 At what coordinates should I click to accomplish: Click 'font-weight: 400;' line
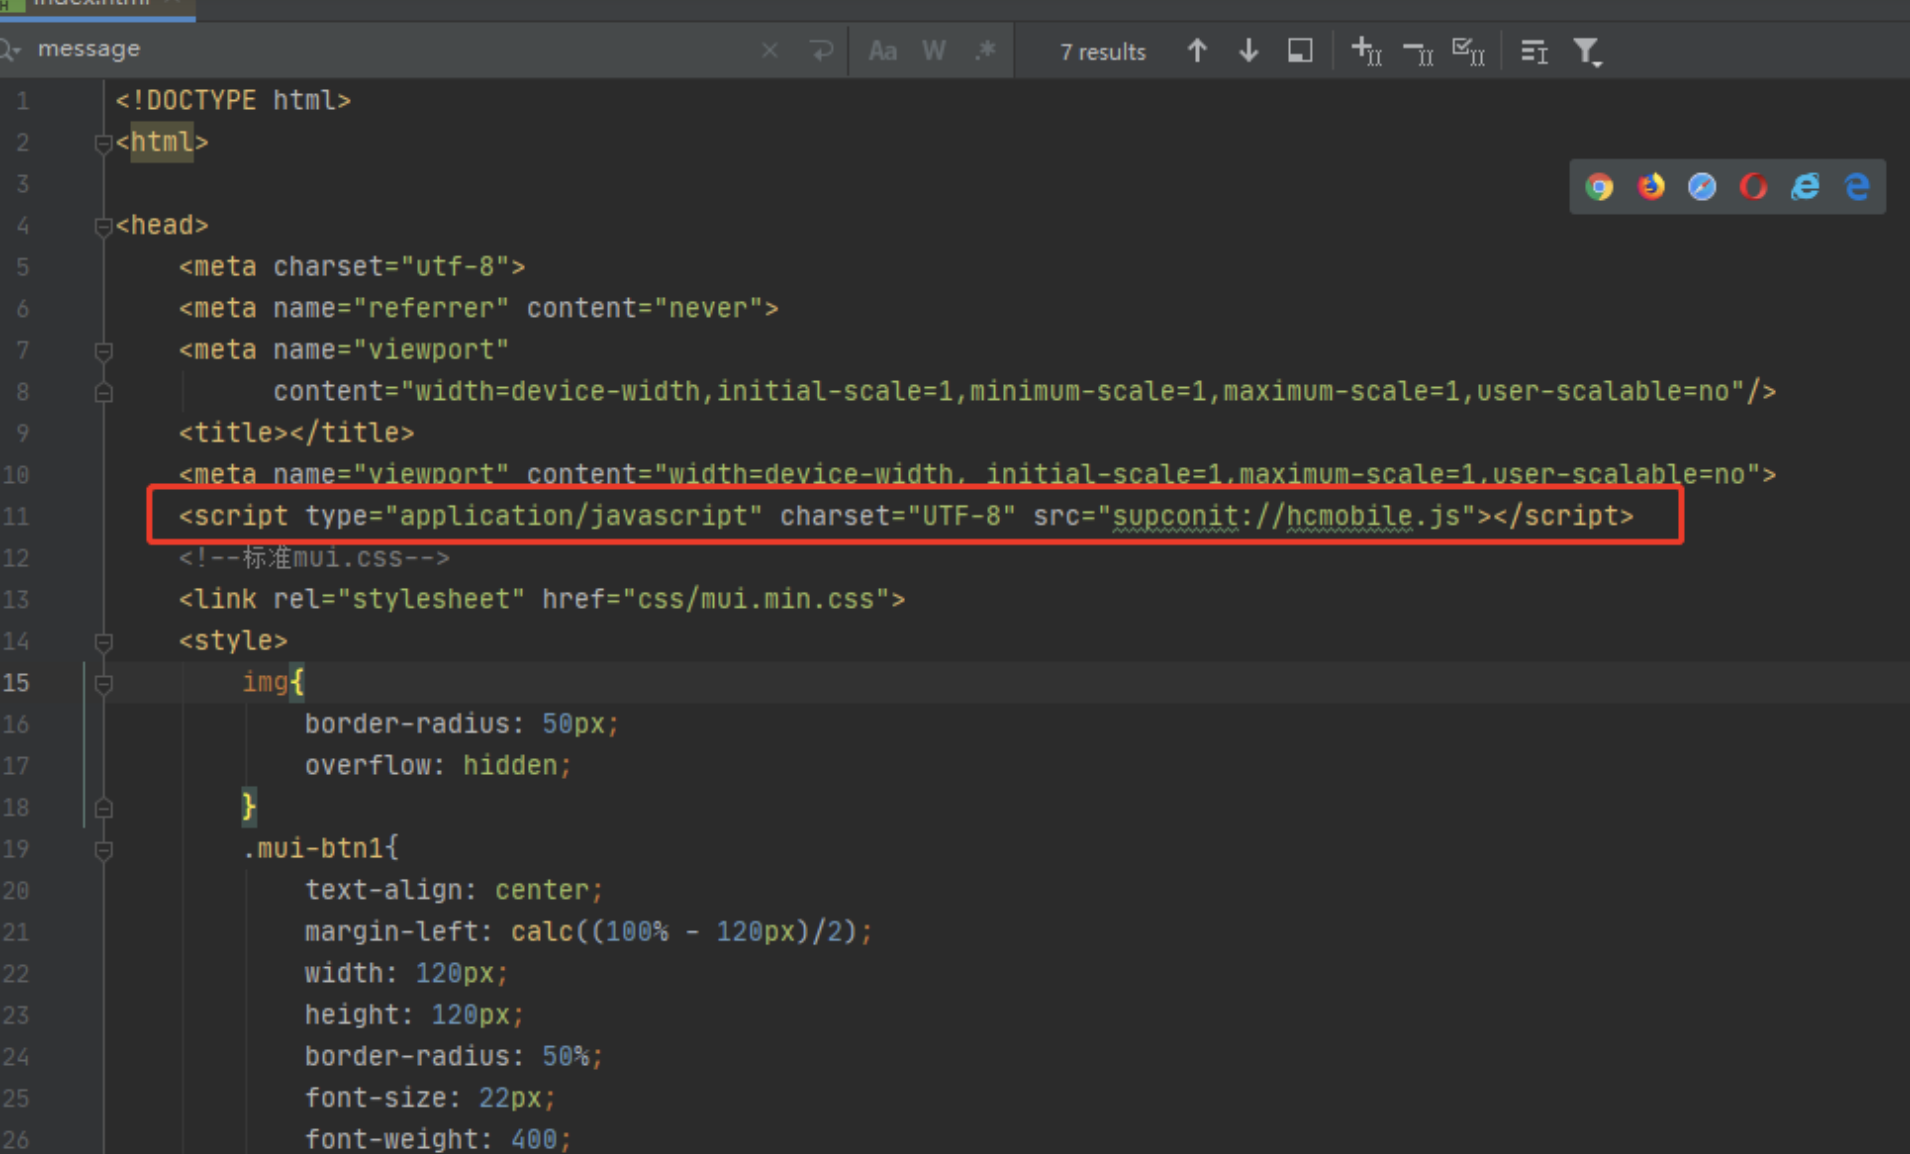438,1139
